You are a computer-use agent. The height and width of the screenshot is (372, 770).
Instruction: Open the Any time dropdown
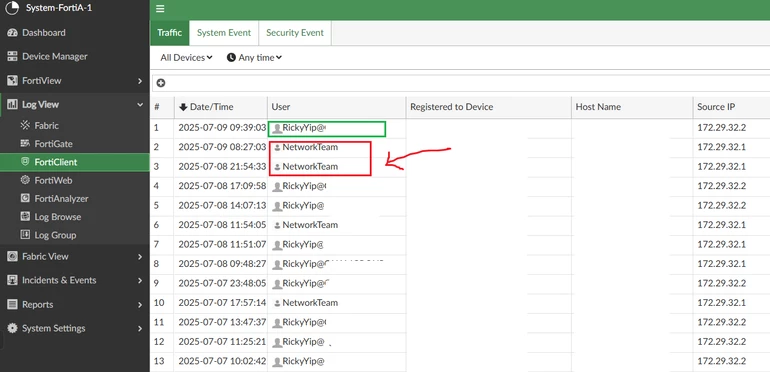click(254, 57)
